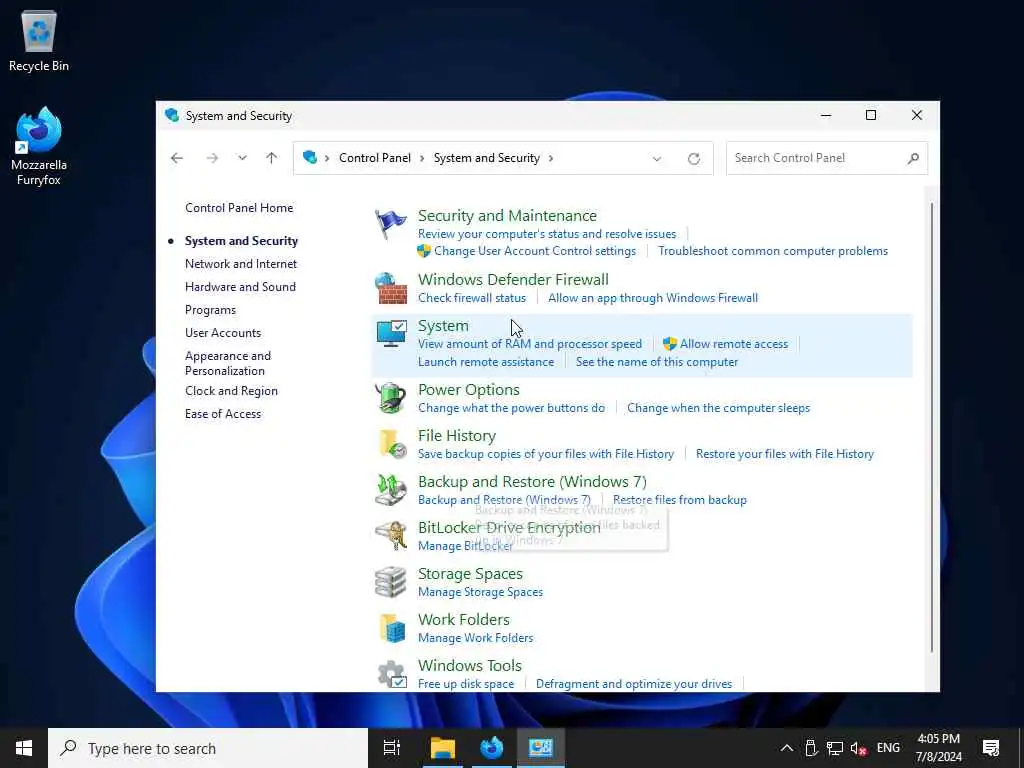The width and height of the screenshot is (1024, 768).
Task: Open the BitLocker keys icon
Action: tap(391, 536)
